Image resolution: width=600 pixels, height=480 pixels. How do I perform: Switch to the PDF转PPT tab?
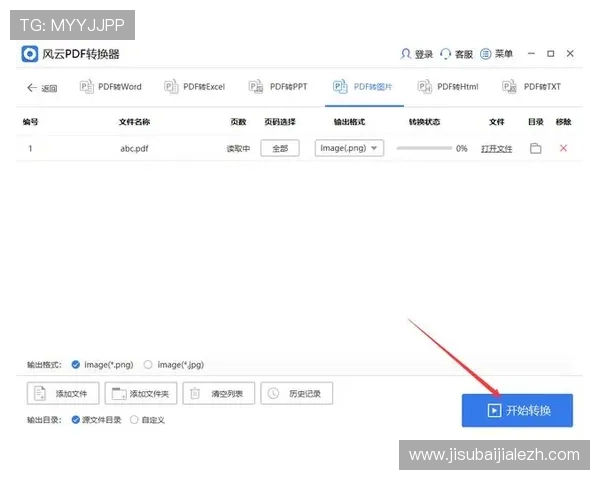[x=278, y=87]
